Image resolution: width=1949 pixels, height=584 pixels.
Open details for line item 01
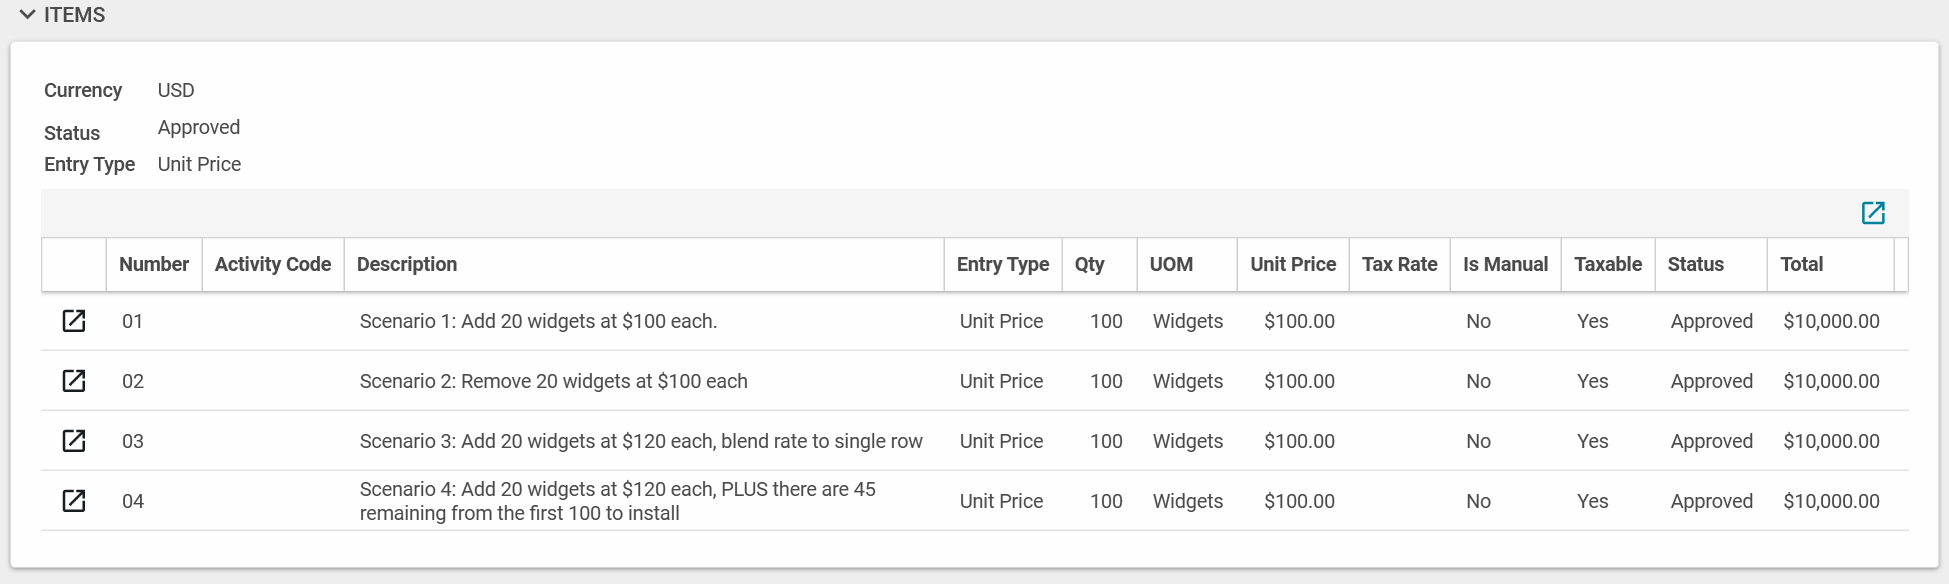pos(74,321)
